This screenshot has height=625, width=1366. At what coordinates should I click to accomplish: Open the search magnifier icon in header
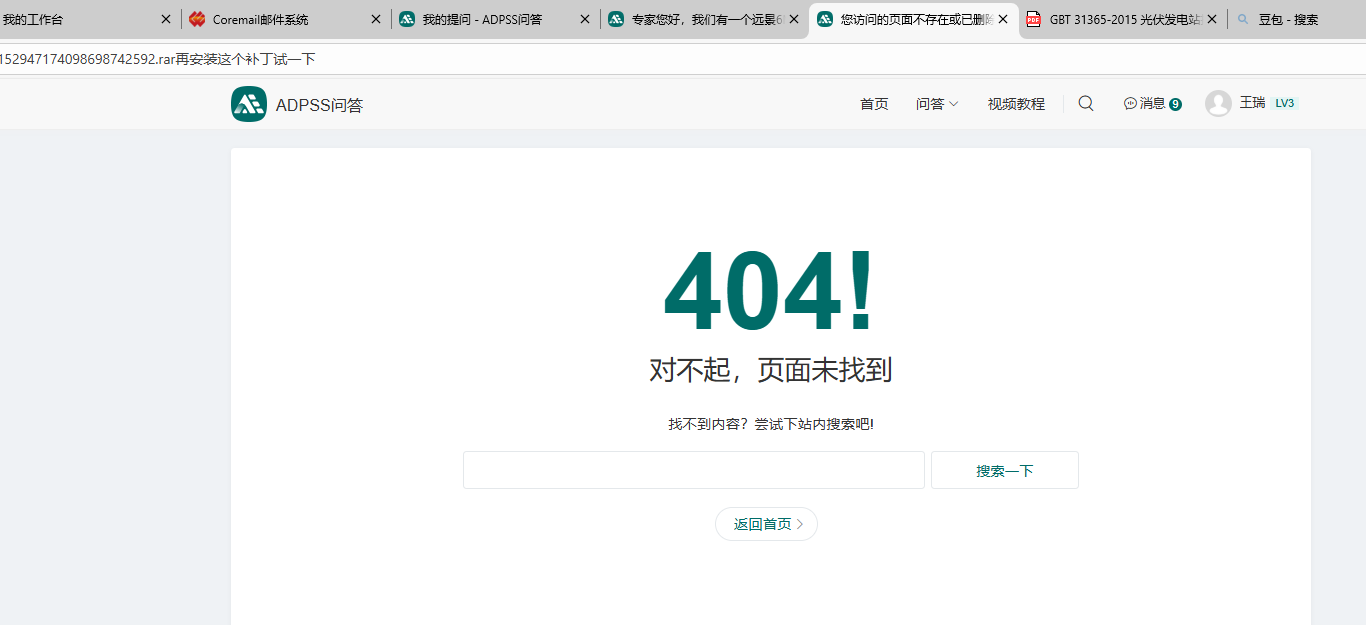pyautogui.click(x=1086, y=103)
